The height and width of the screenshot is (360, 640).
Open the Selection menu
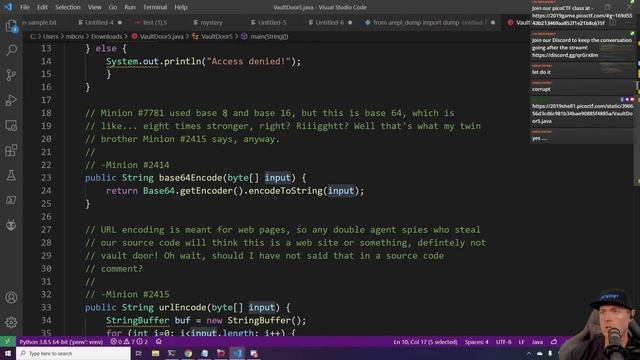coord(68,7)
